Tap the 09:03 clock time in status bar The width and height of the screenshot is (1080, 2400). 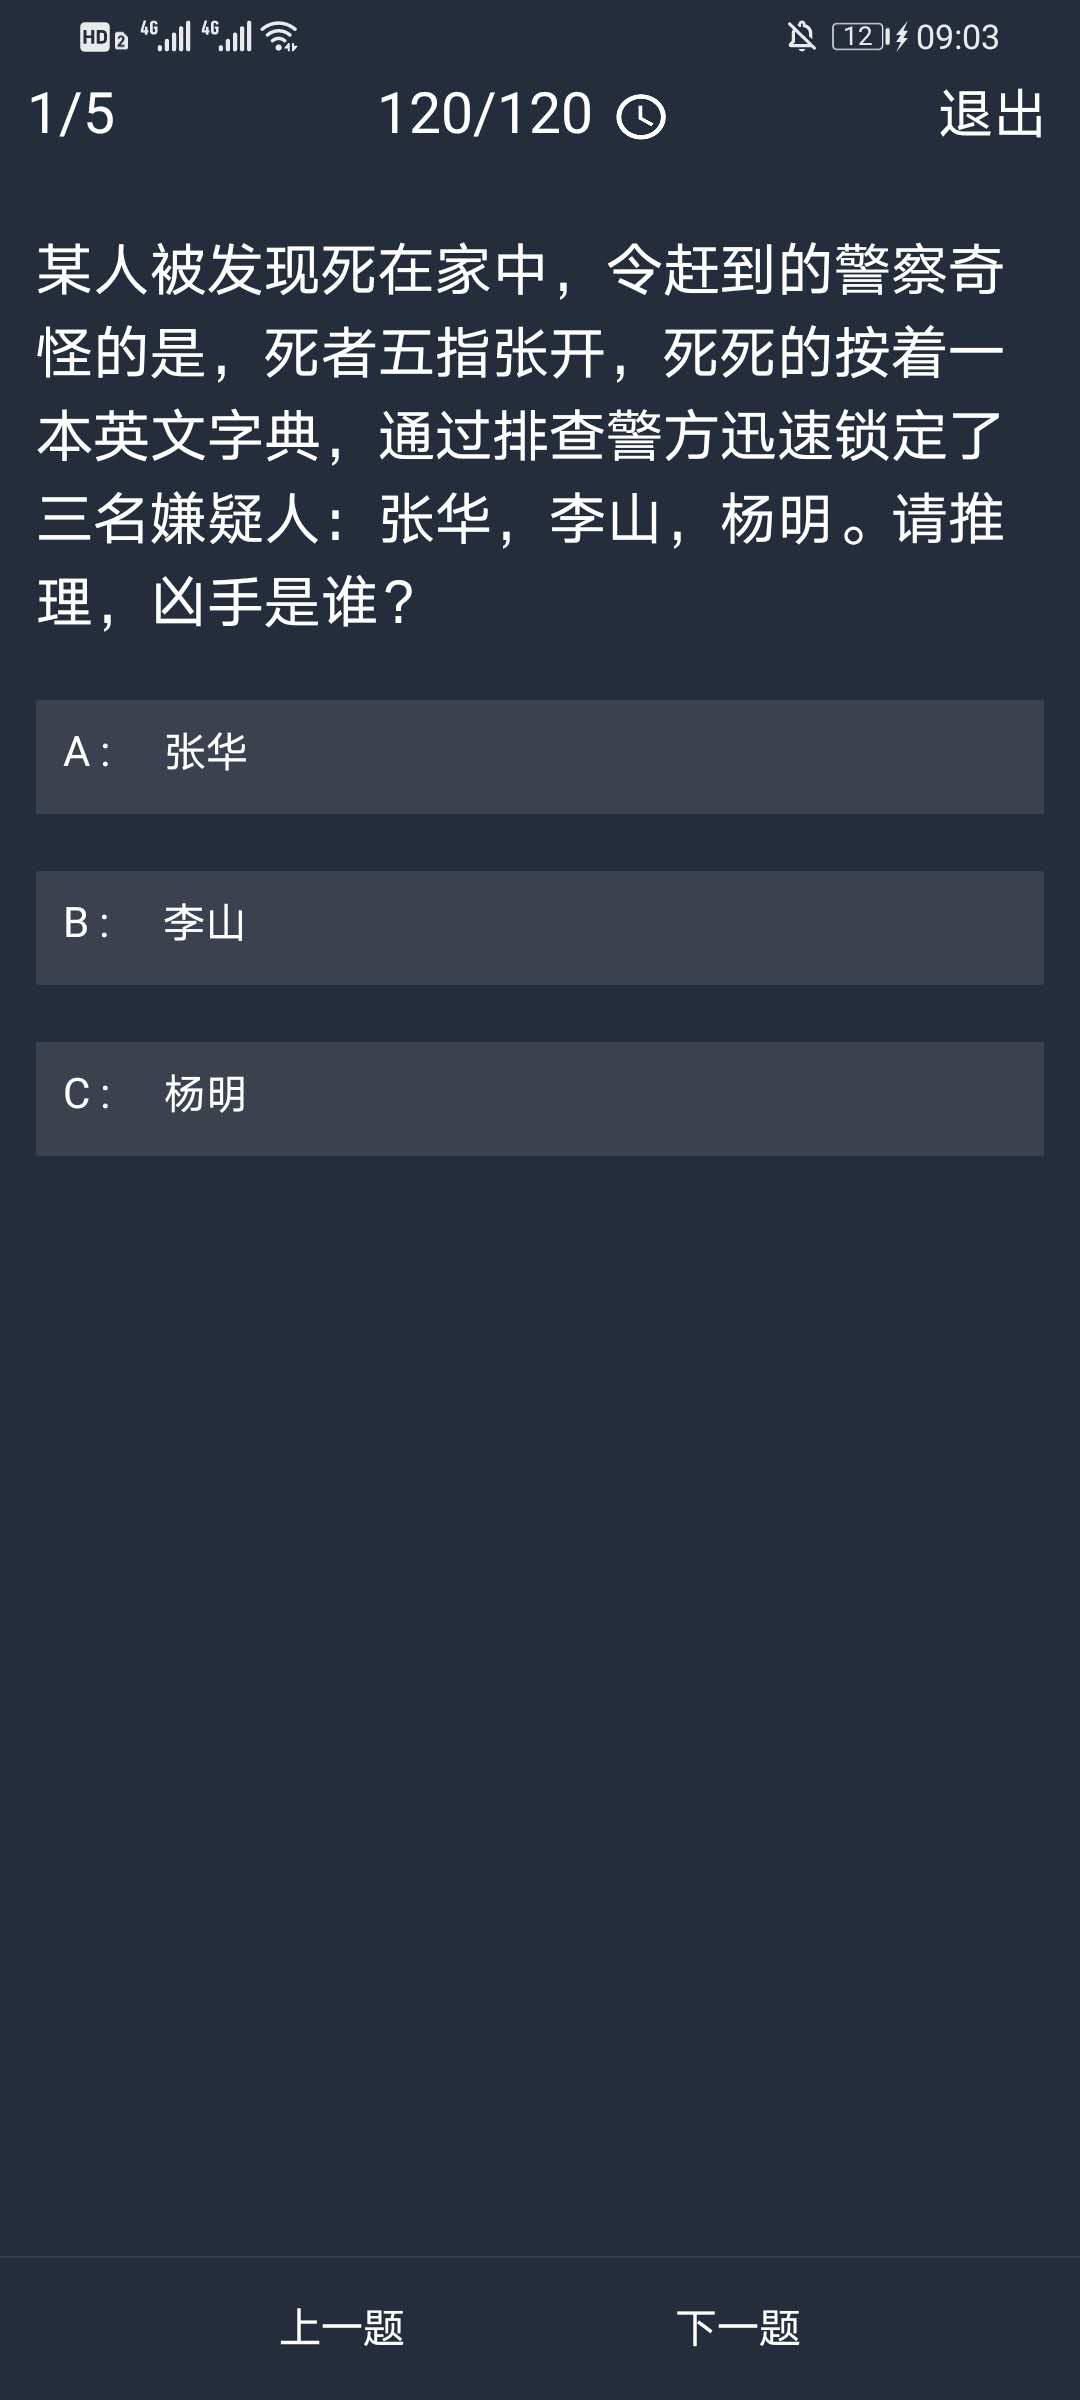[957, 38]
